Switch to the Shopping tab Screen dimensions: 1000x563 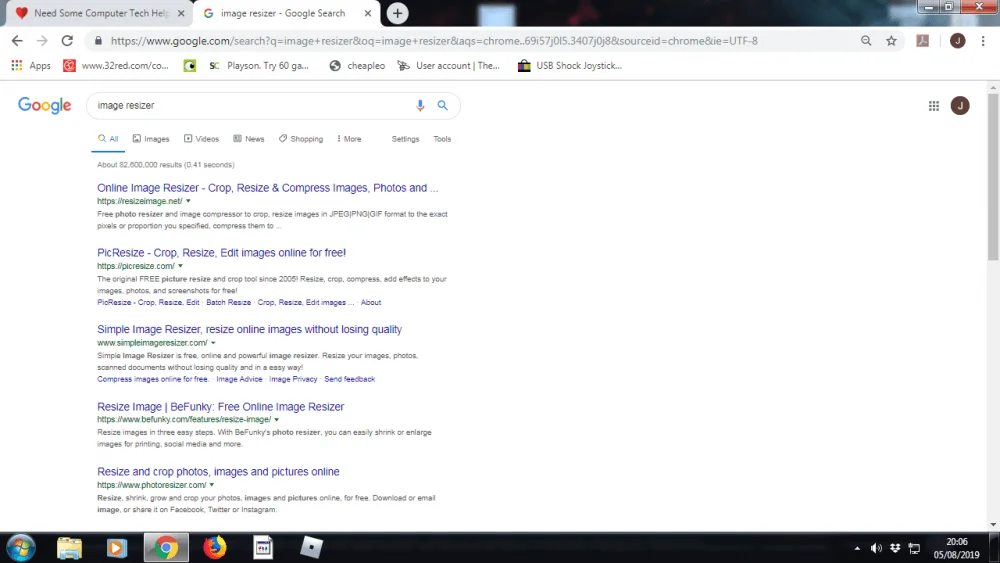tap(301, 139)
